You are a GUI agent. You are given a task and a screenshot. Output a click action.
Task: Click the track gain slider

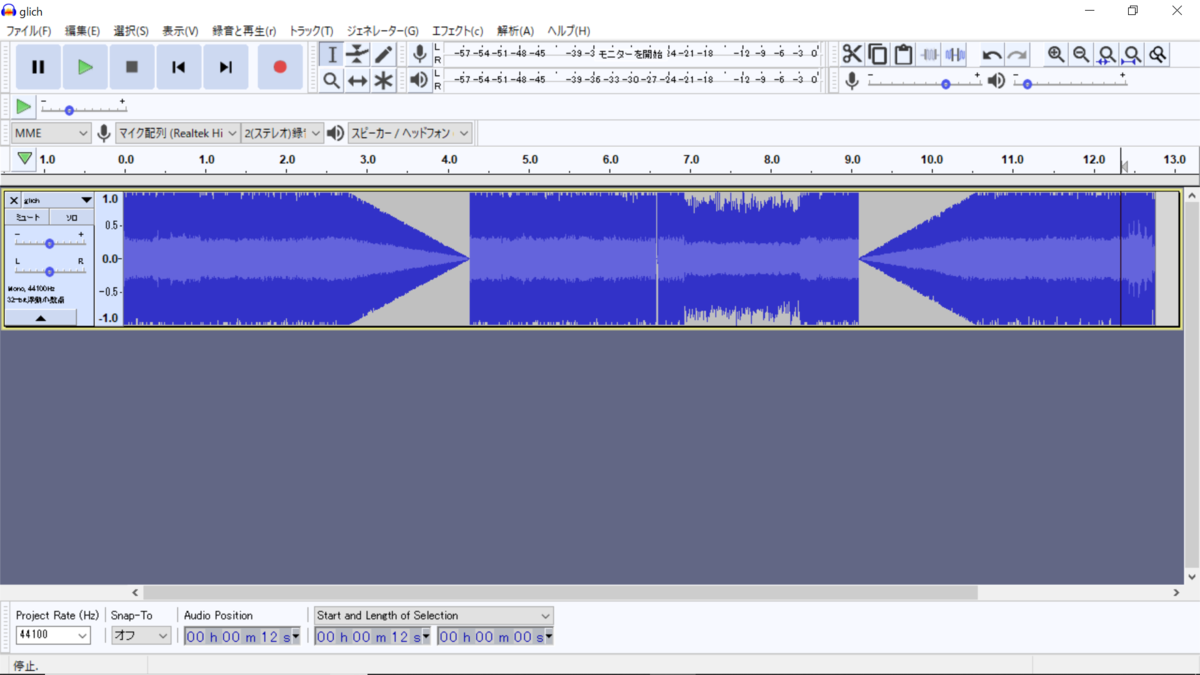(x=49, y=243)
